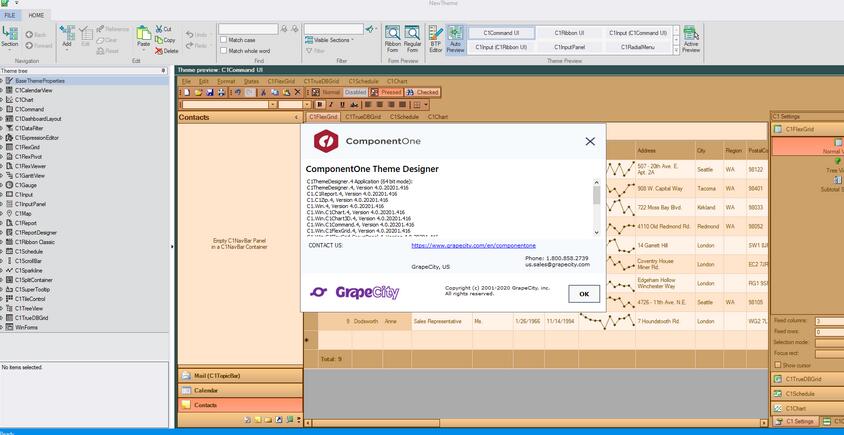844x435 pixels.
Task: Click the Paste clipboard icon
Action: coord(143,33)
